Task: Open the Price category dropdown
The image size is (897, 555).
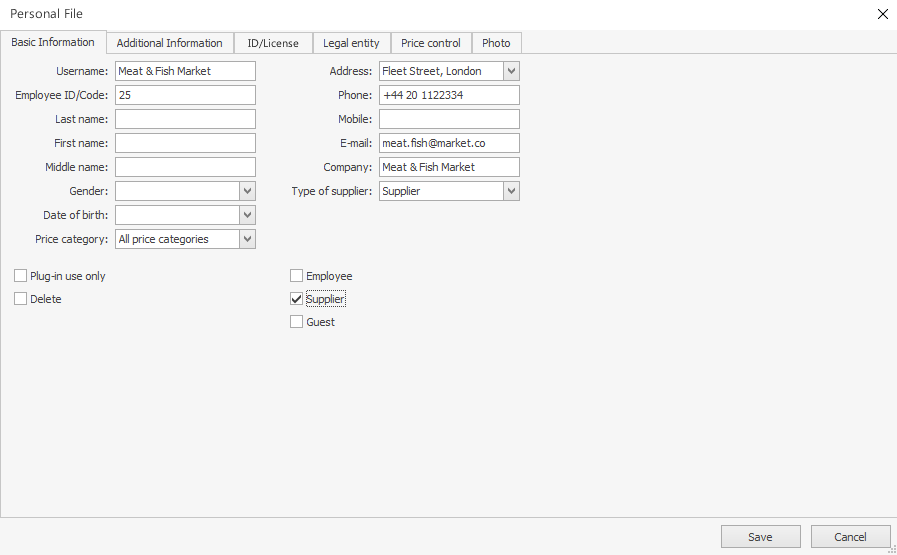Action: [247, 239]
